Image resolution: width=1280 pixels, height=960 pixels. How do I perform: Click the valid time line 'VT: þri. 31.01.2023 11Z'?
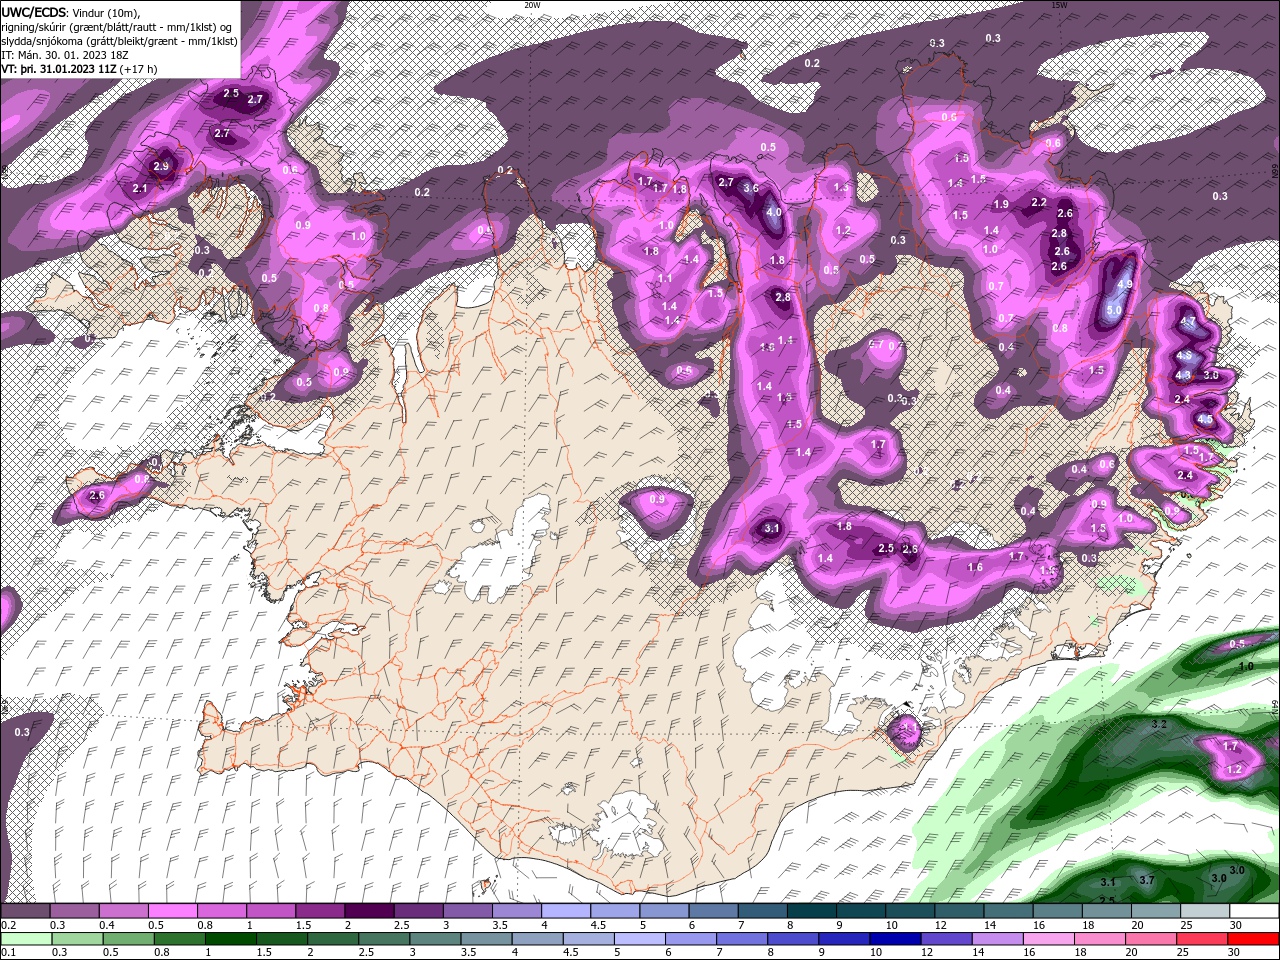click(x=59, y=69)
